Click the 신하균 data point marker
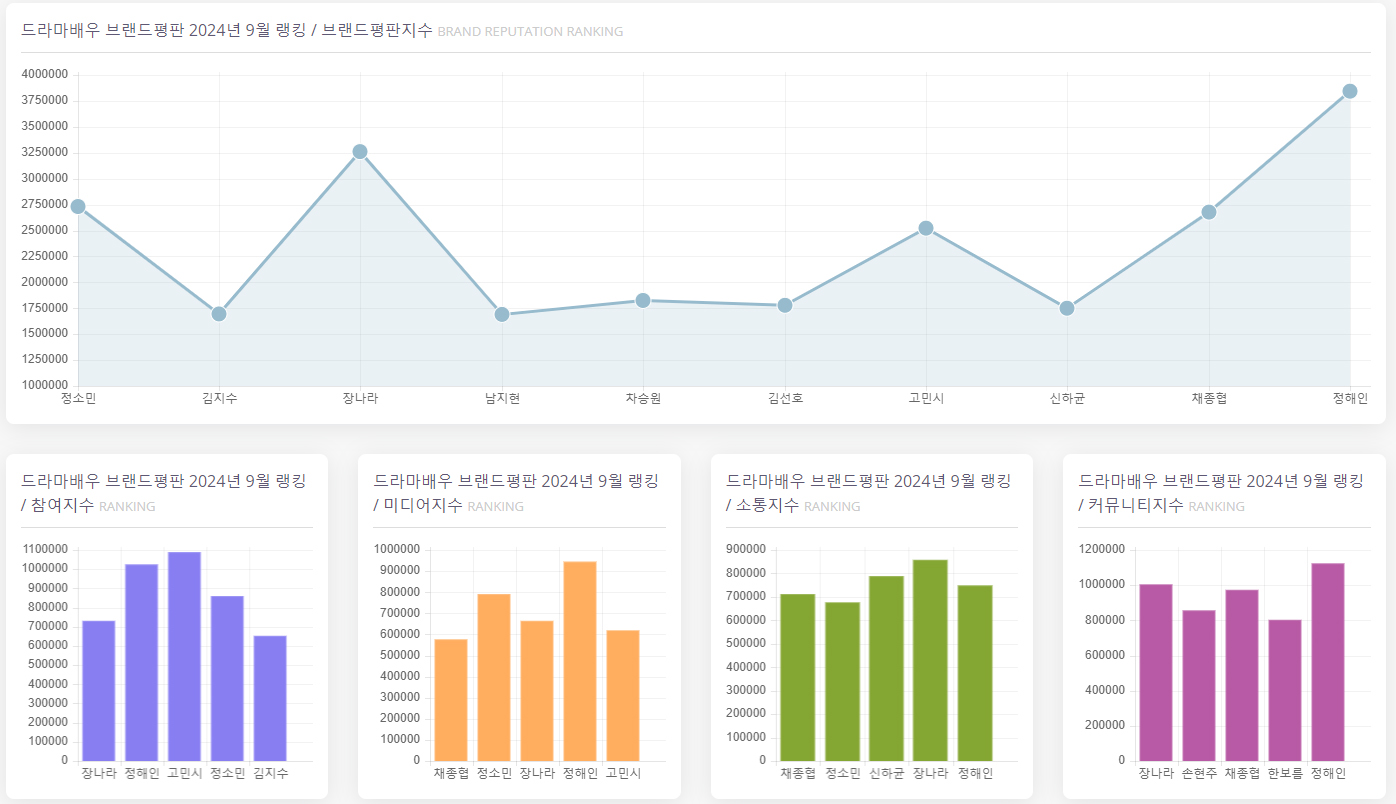Image resolution: width=1396 pixels, height=804 pixels. (1067, 308)
